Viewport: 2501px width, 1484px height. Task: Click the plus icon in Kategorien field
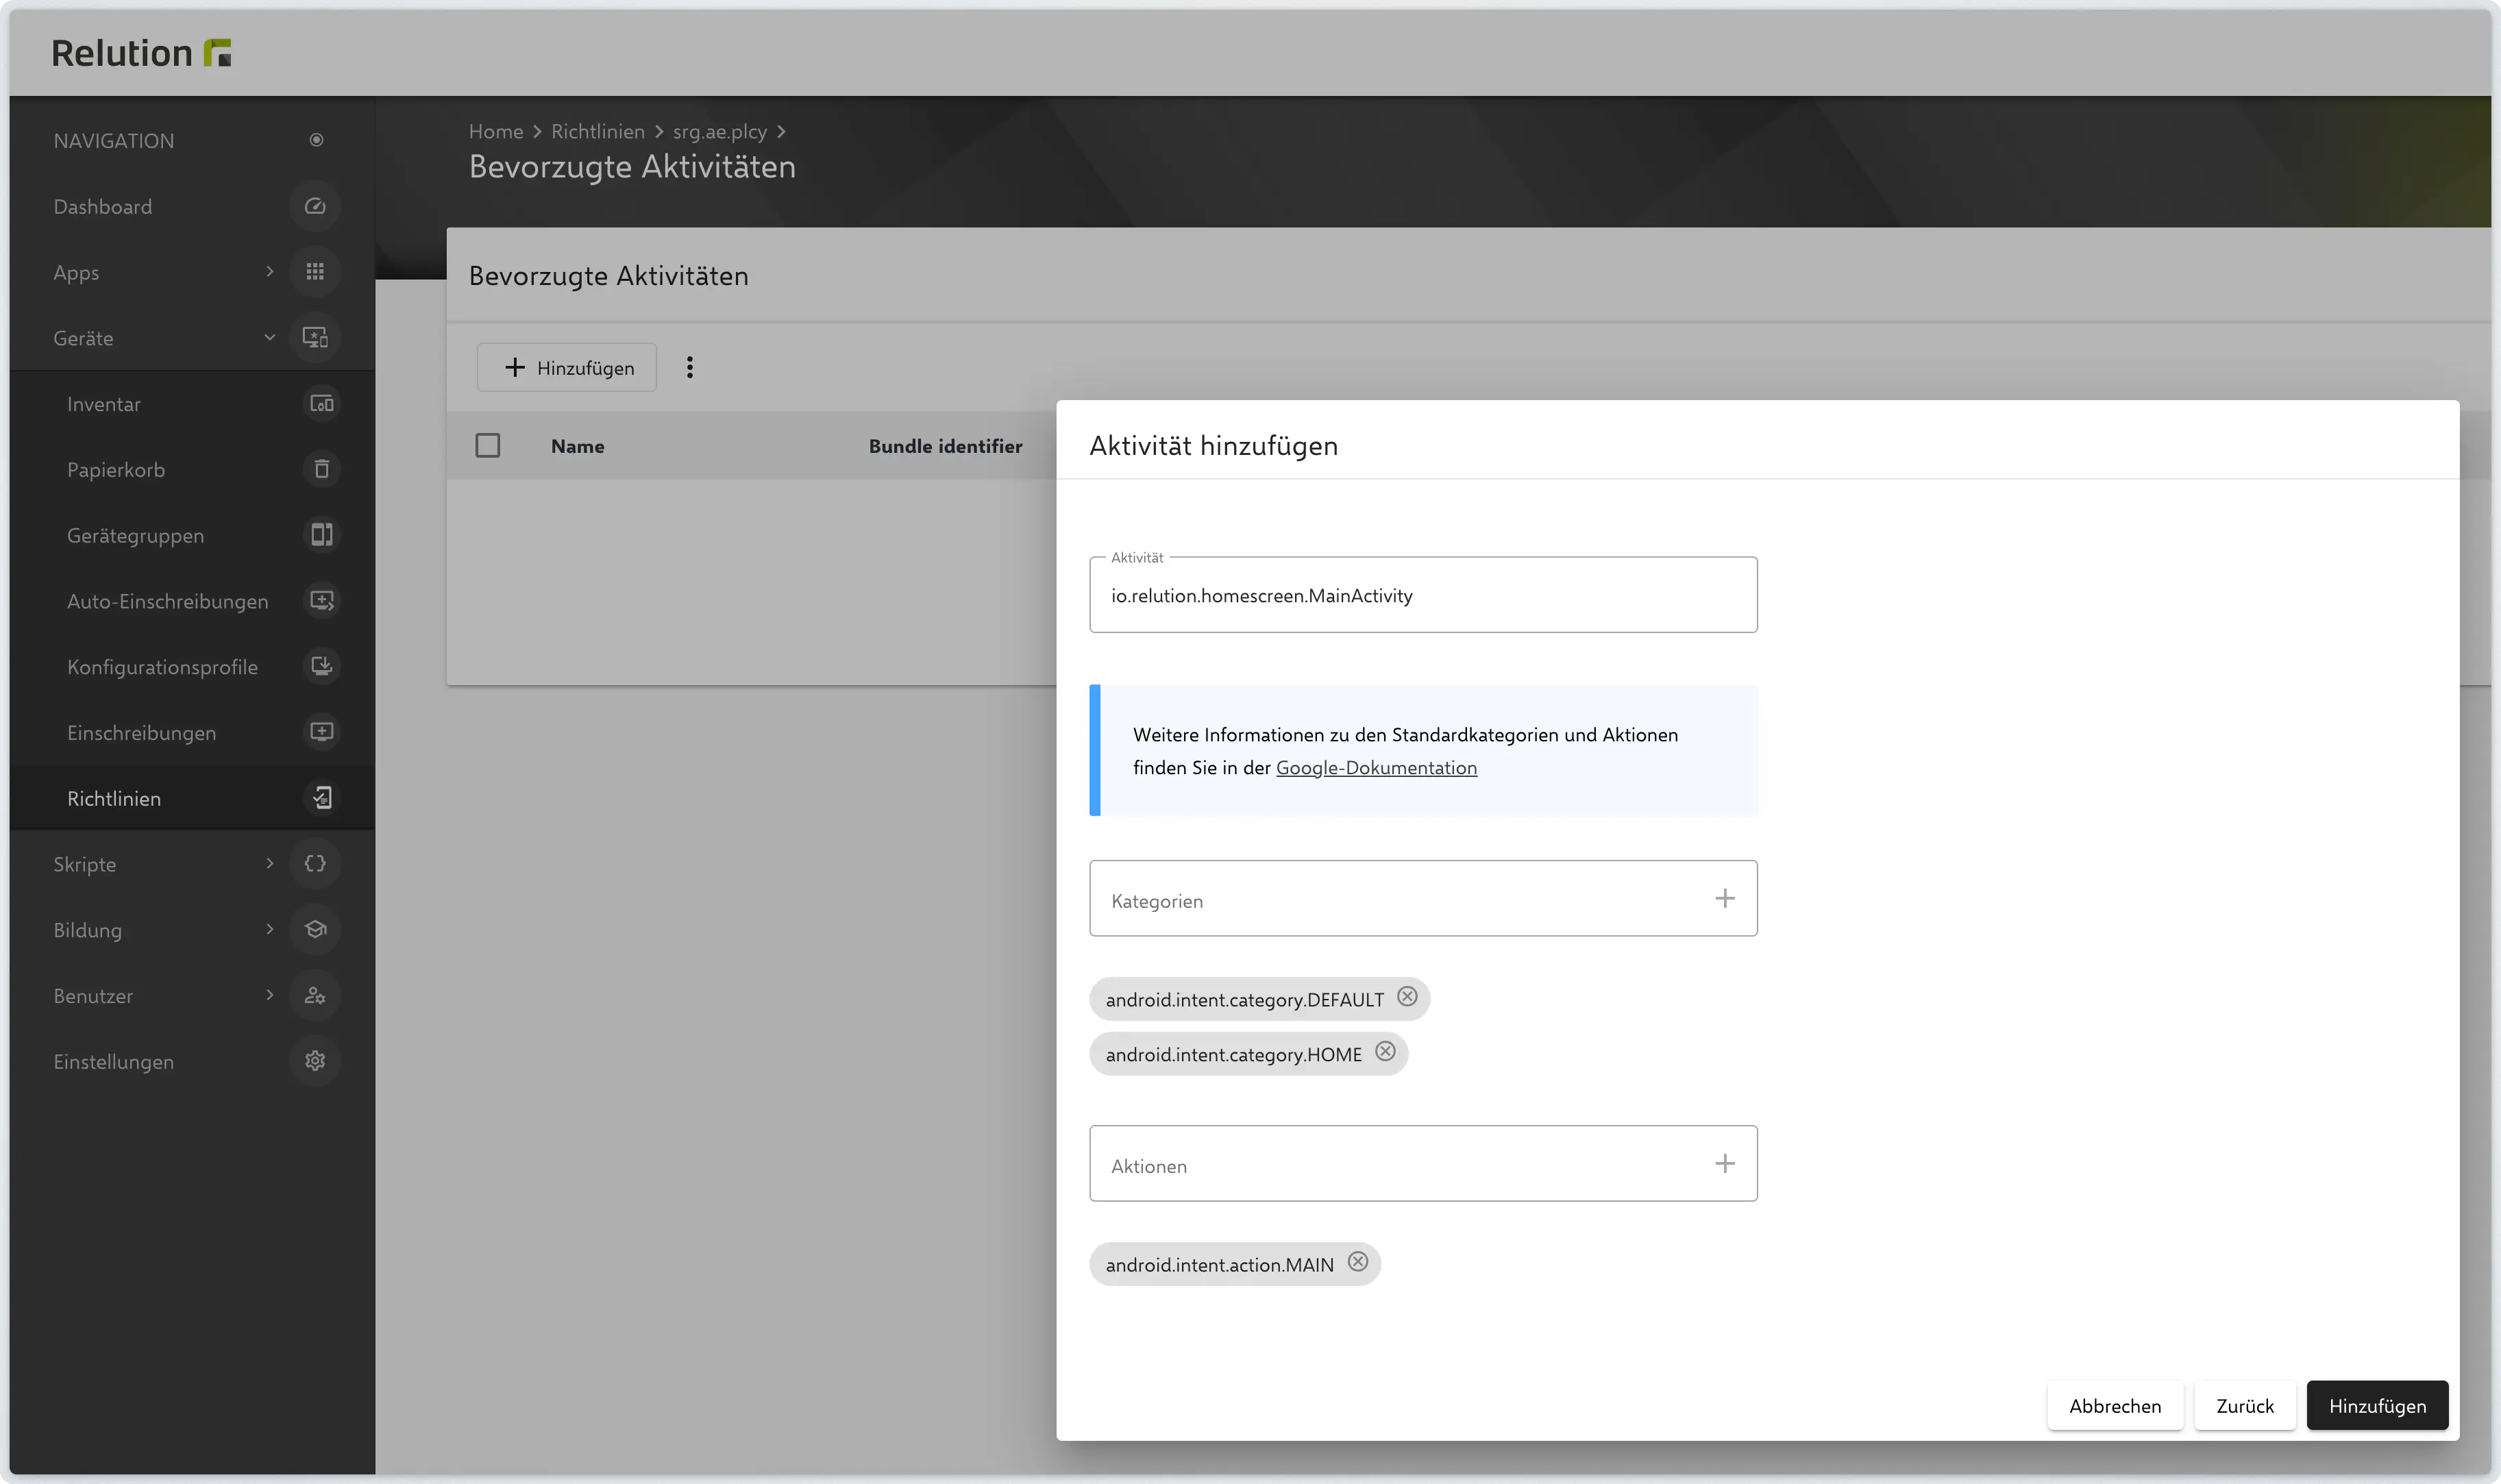click(x=1724, y=899)
